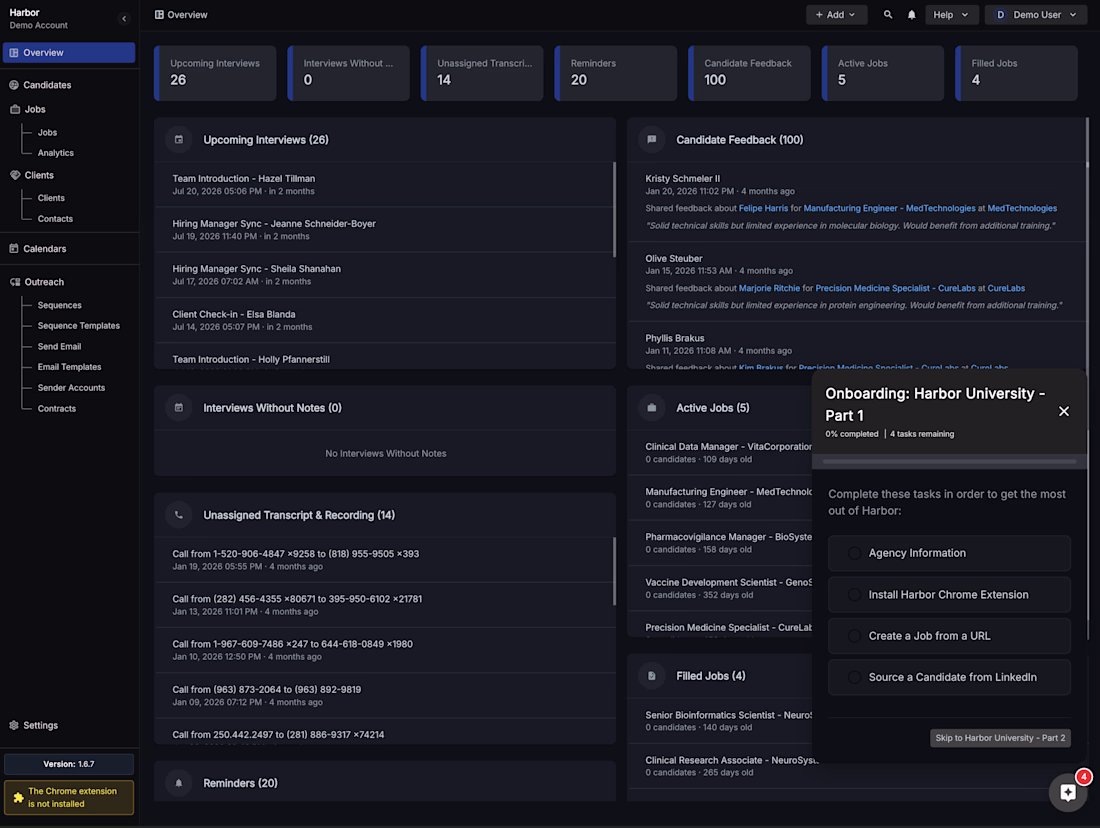Click the Settings gear icon
The height and width of the screenshot is (828, 1100).
(14, 726)
